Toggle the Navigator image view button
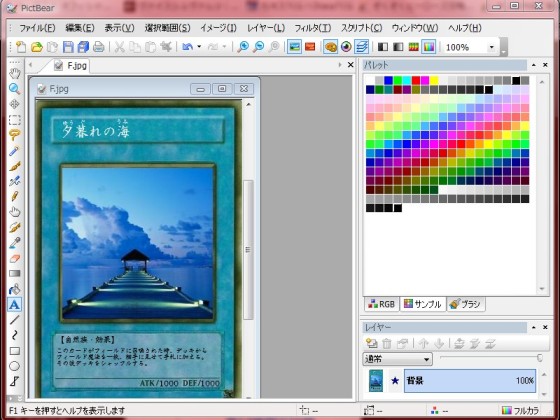 click(294, 47)
